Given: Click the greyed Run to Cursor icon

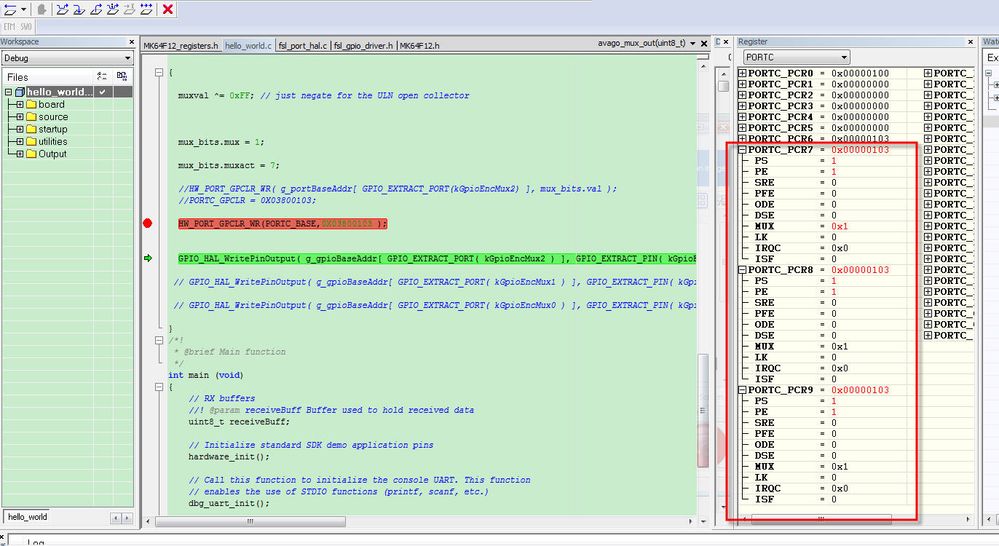Looking at the screenshot, I should point(129,9).
